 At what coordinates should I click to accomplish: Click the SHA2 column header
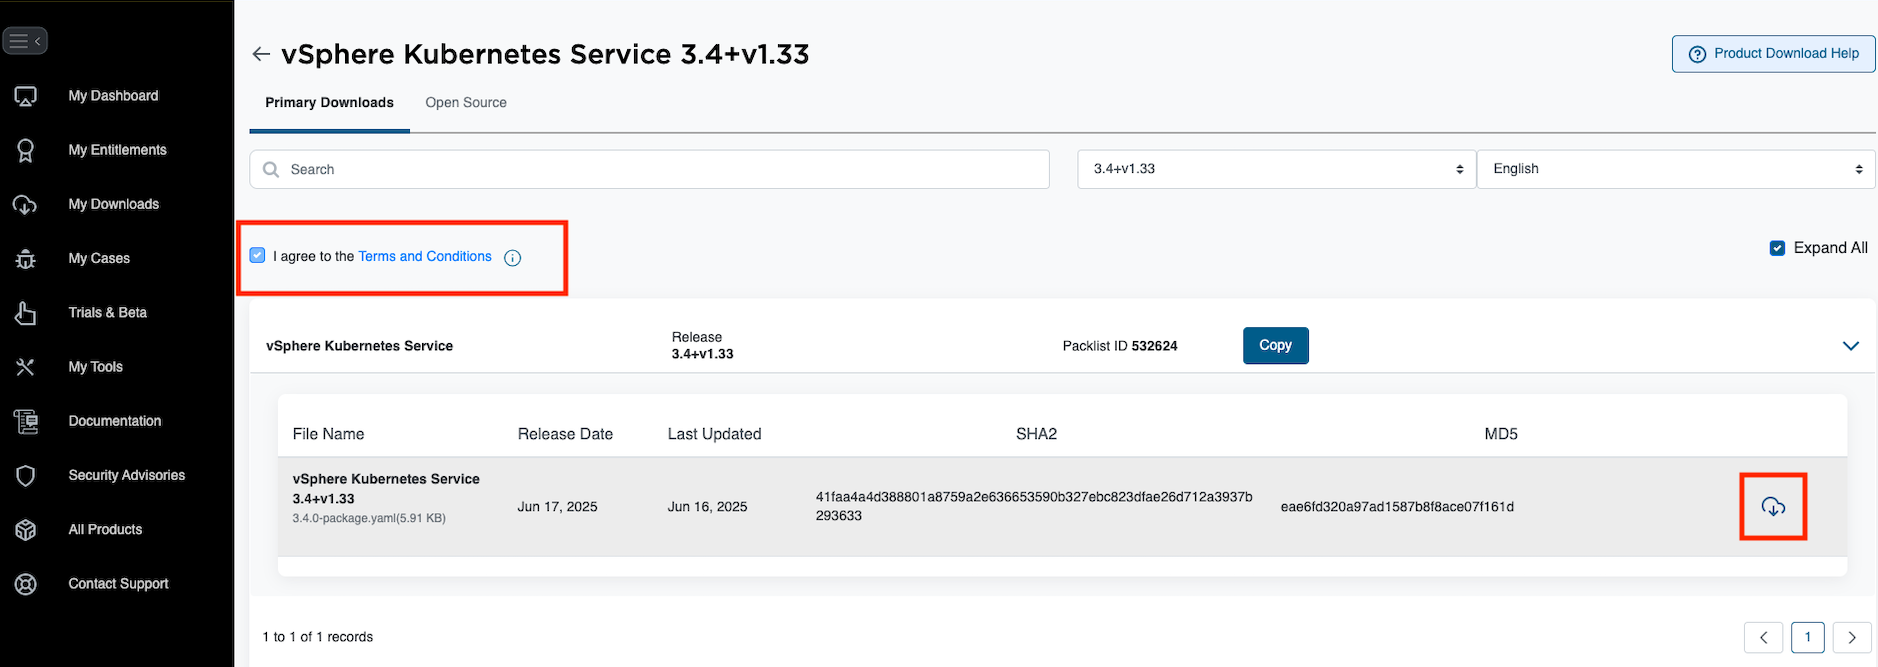[x=1036, y=434]
